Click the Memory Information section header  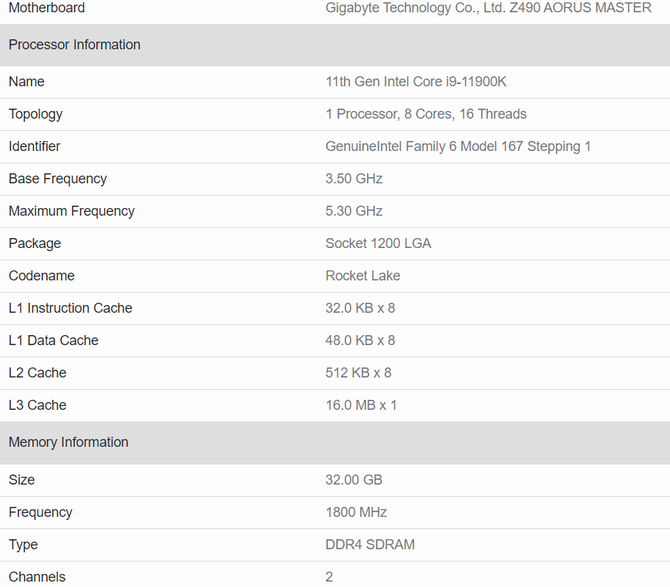tap(68, 443)
